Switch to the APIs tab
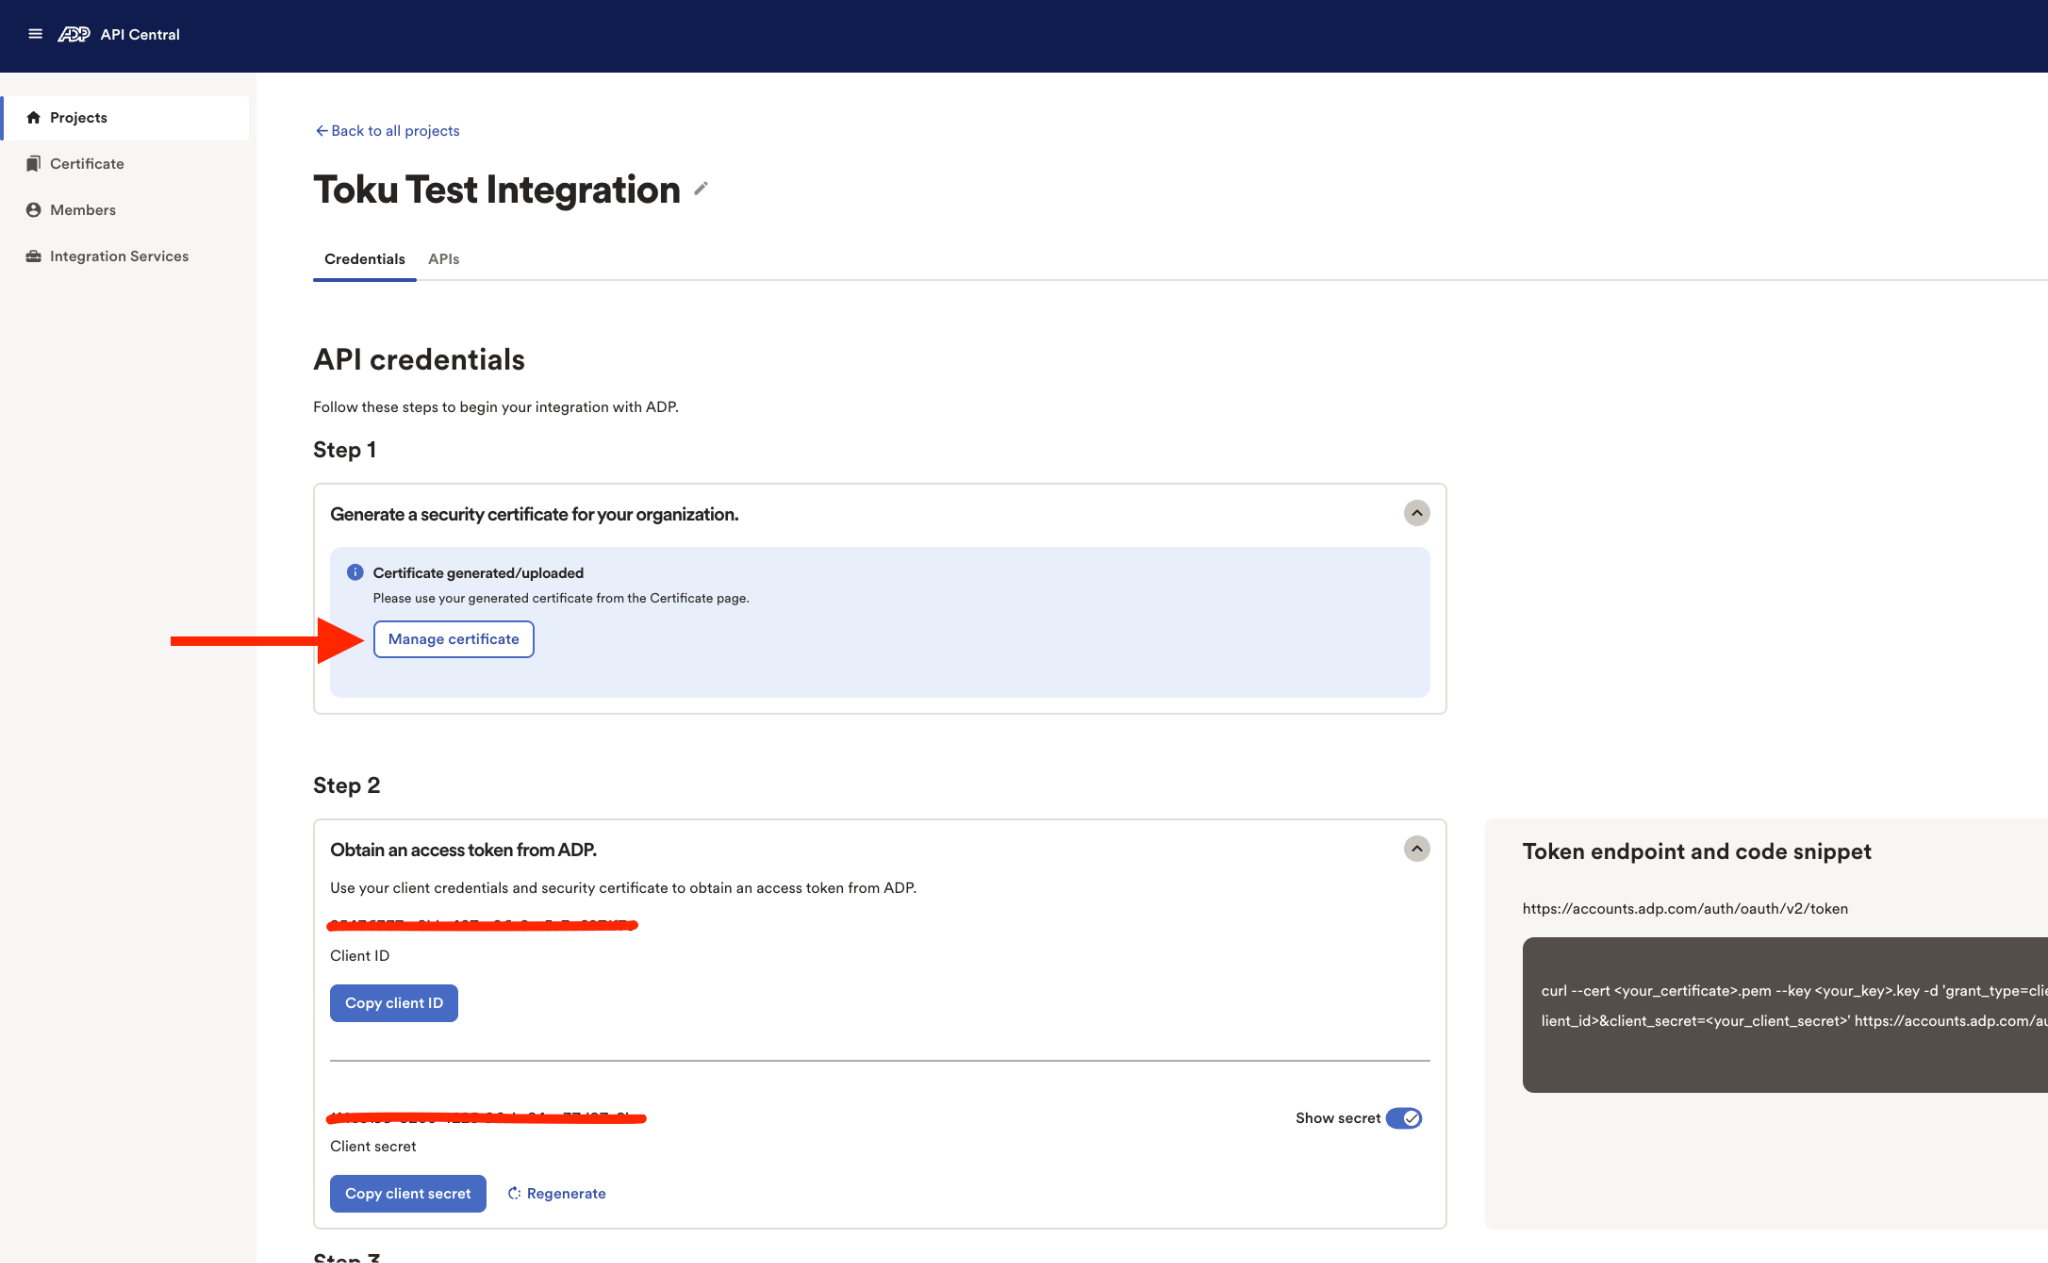This screenshot has width=2048, height=1263. [443, 259]
